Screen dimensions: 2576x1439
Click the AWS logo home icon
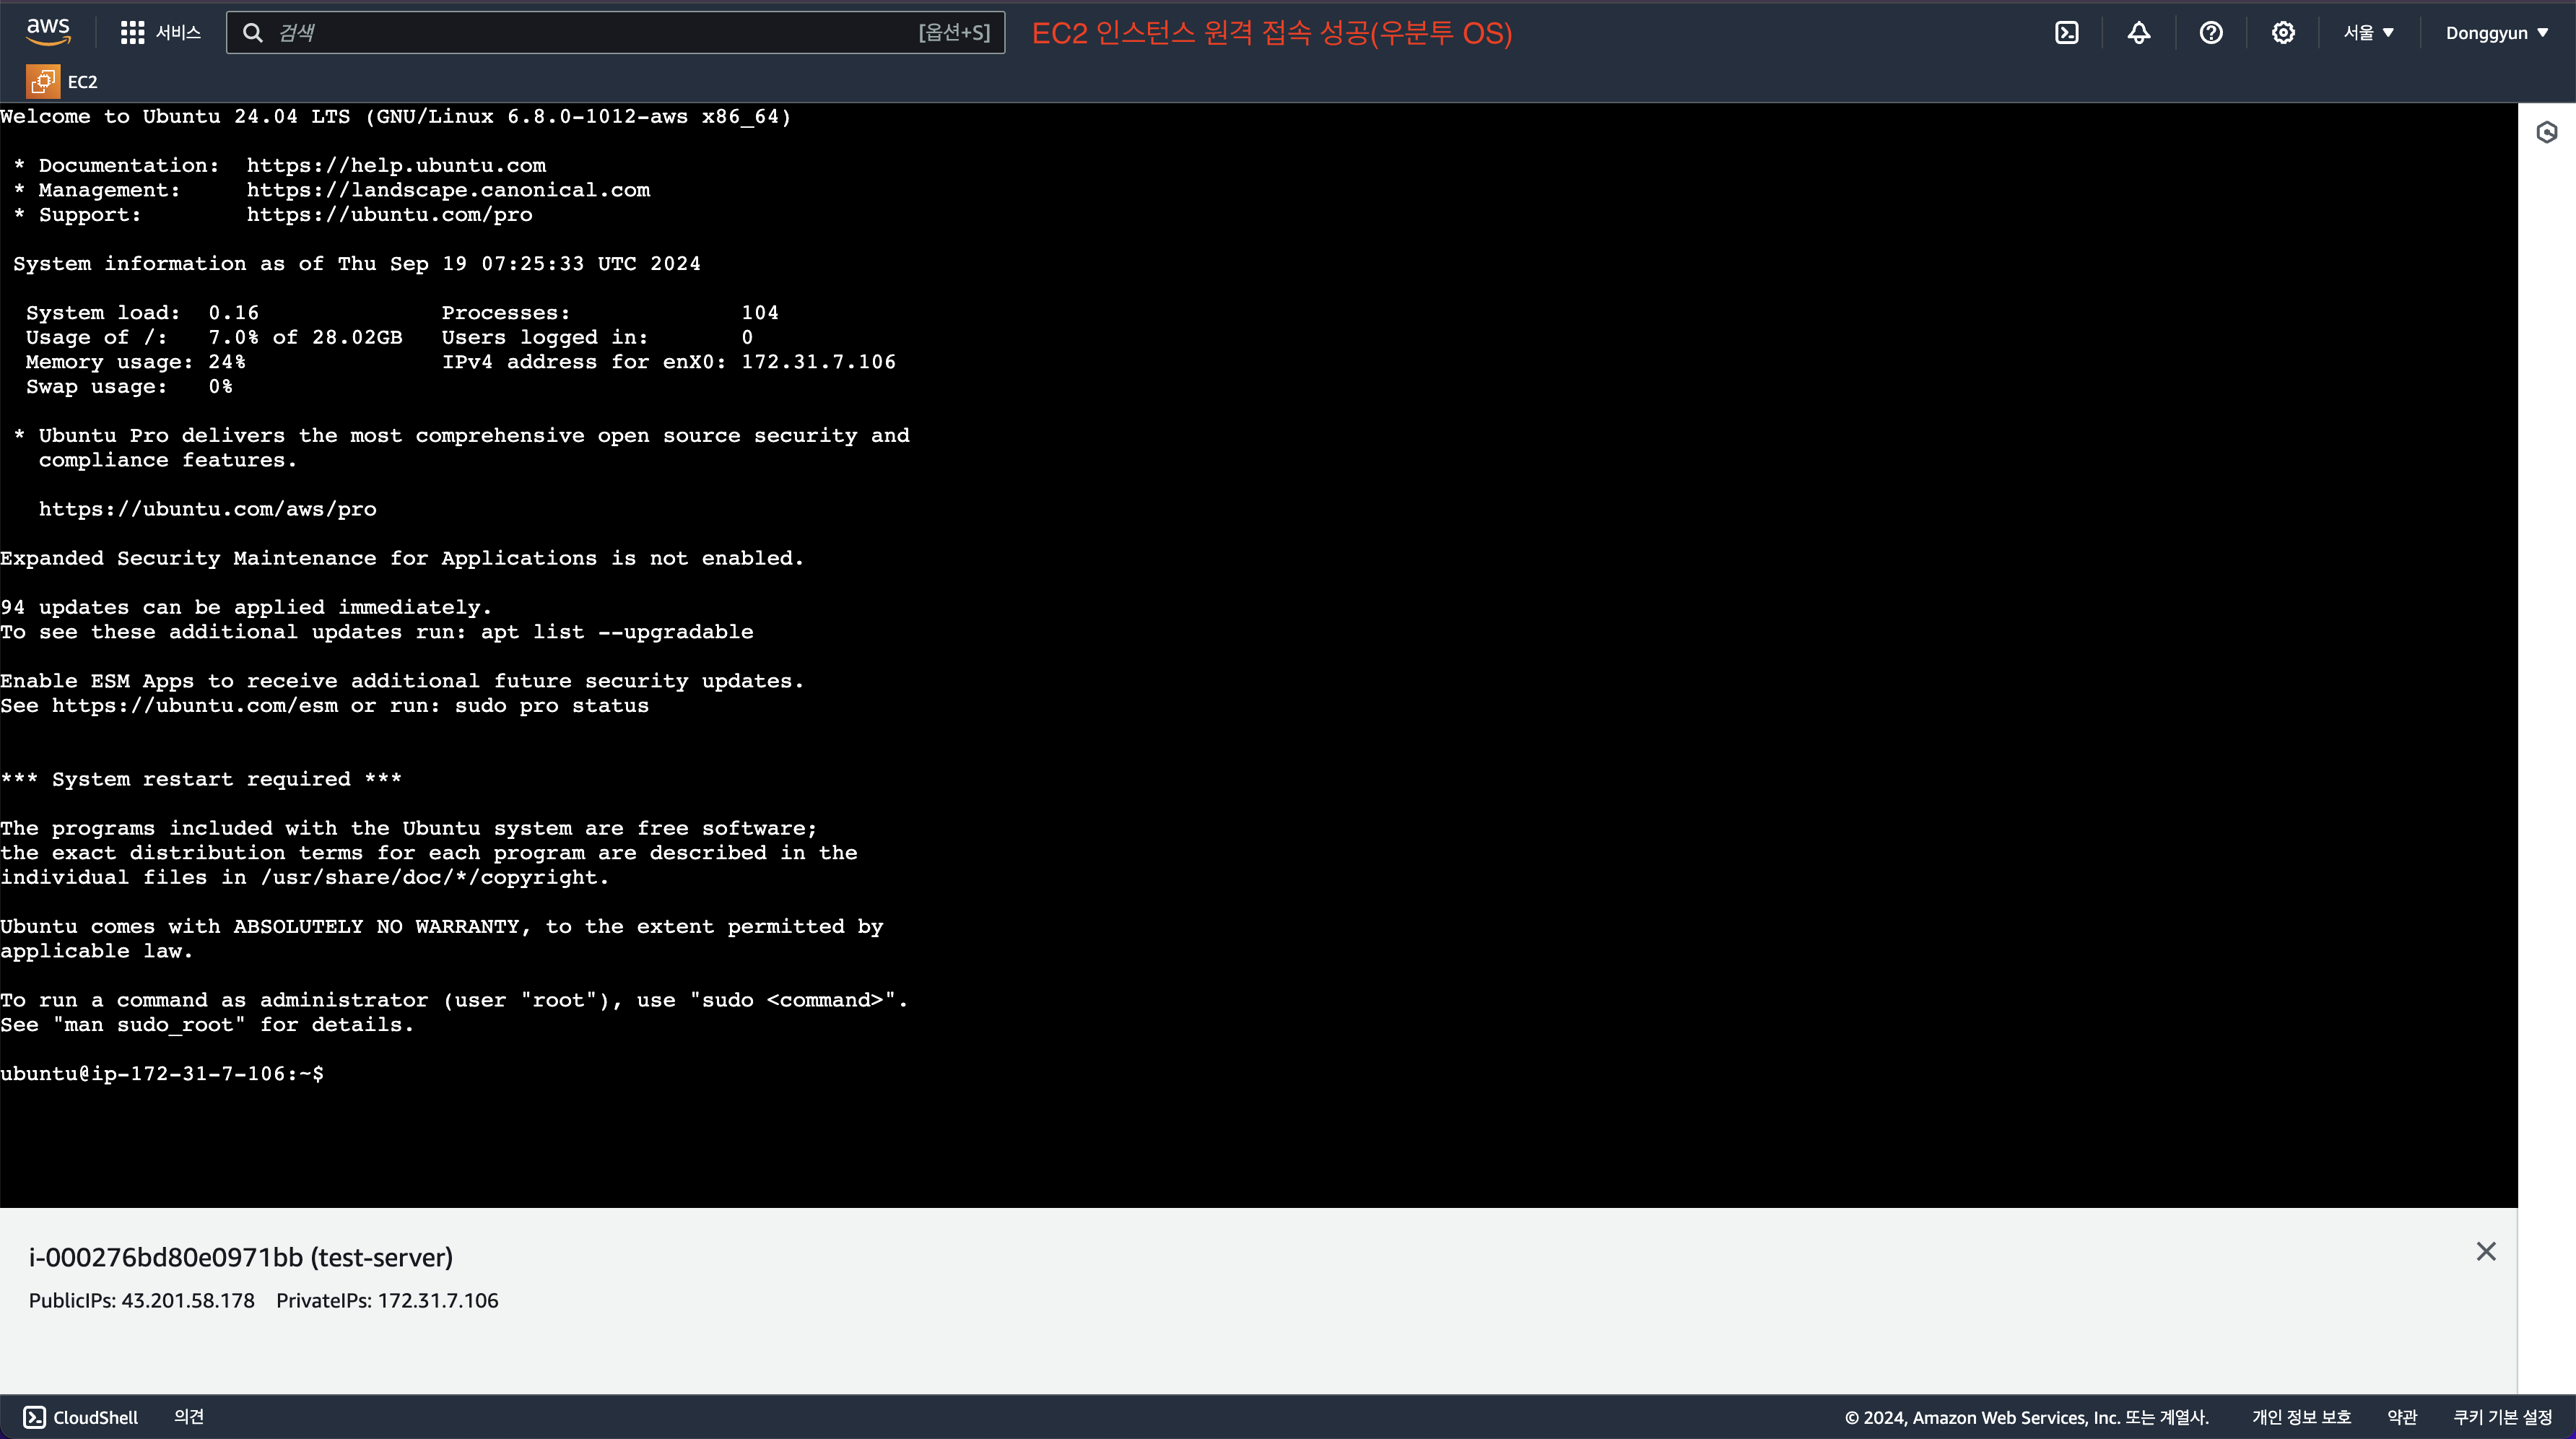[x=48, y=32]
